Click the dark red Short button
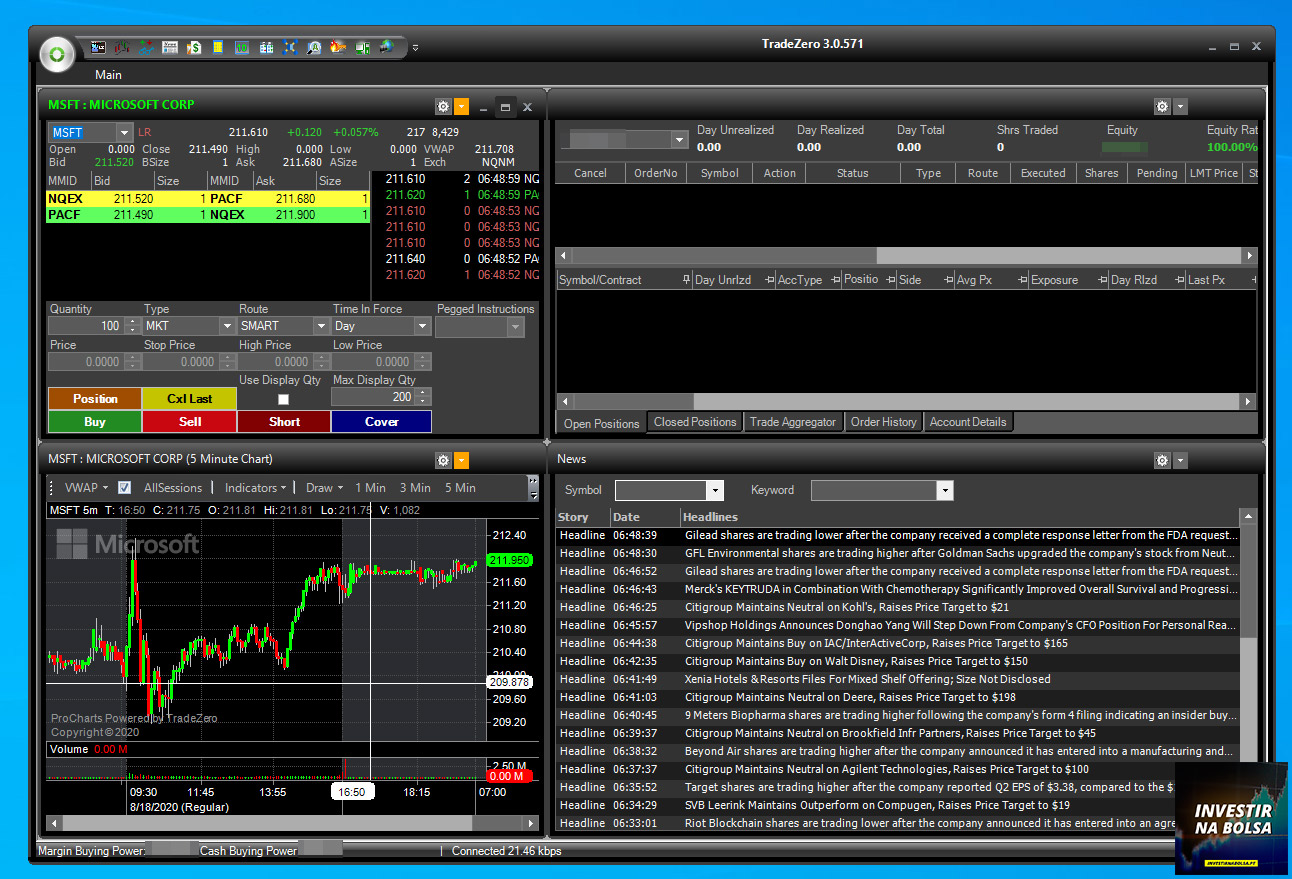This screenshot has height=879, width=1292. (284, 422)
